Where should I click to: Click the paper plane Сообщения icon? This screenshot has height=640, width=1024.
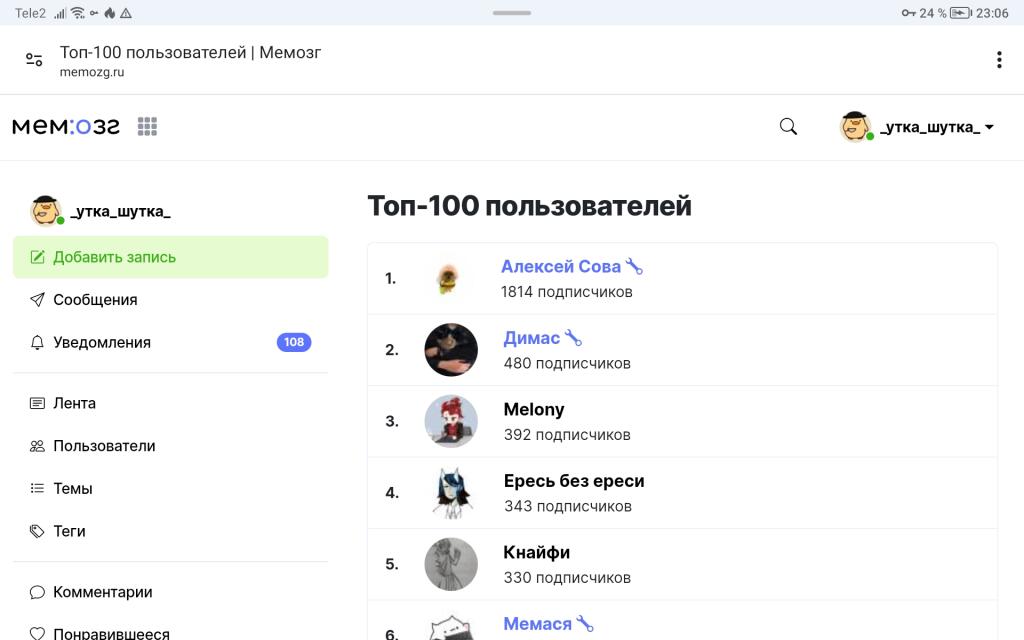coord(37,300)
